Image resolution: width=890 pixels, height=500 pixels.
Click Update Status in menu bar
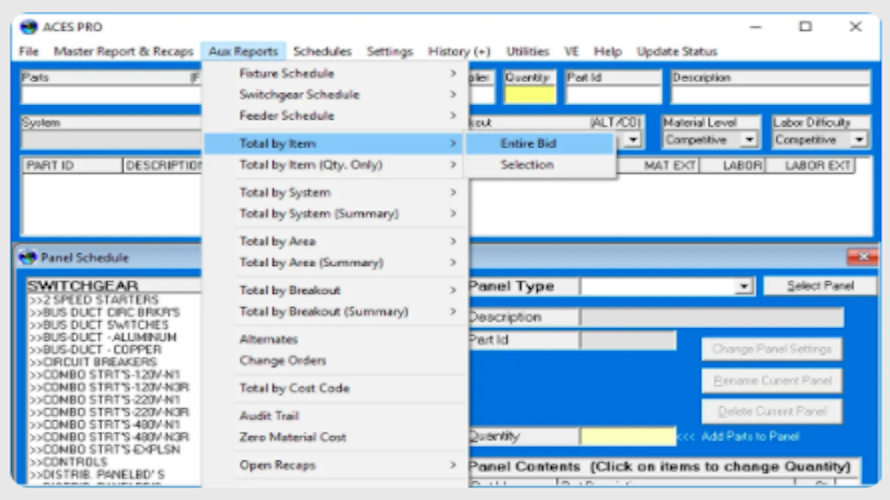(x=677, y=52)
